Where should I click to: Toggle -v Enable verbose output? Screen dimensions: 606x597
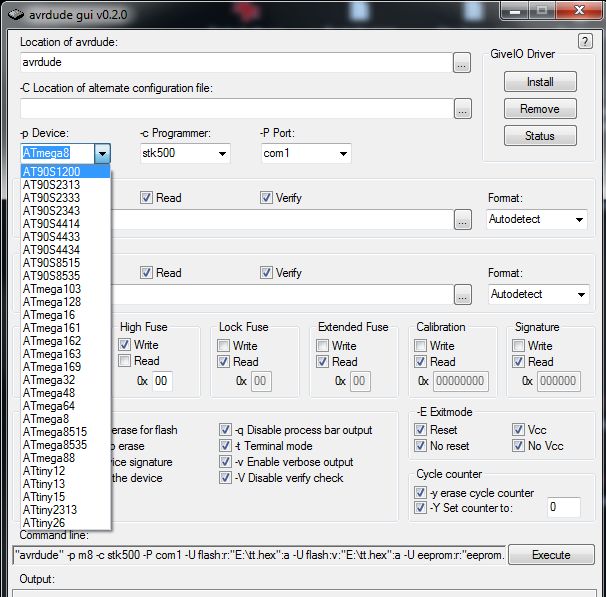tap(225, 461)
